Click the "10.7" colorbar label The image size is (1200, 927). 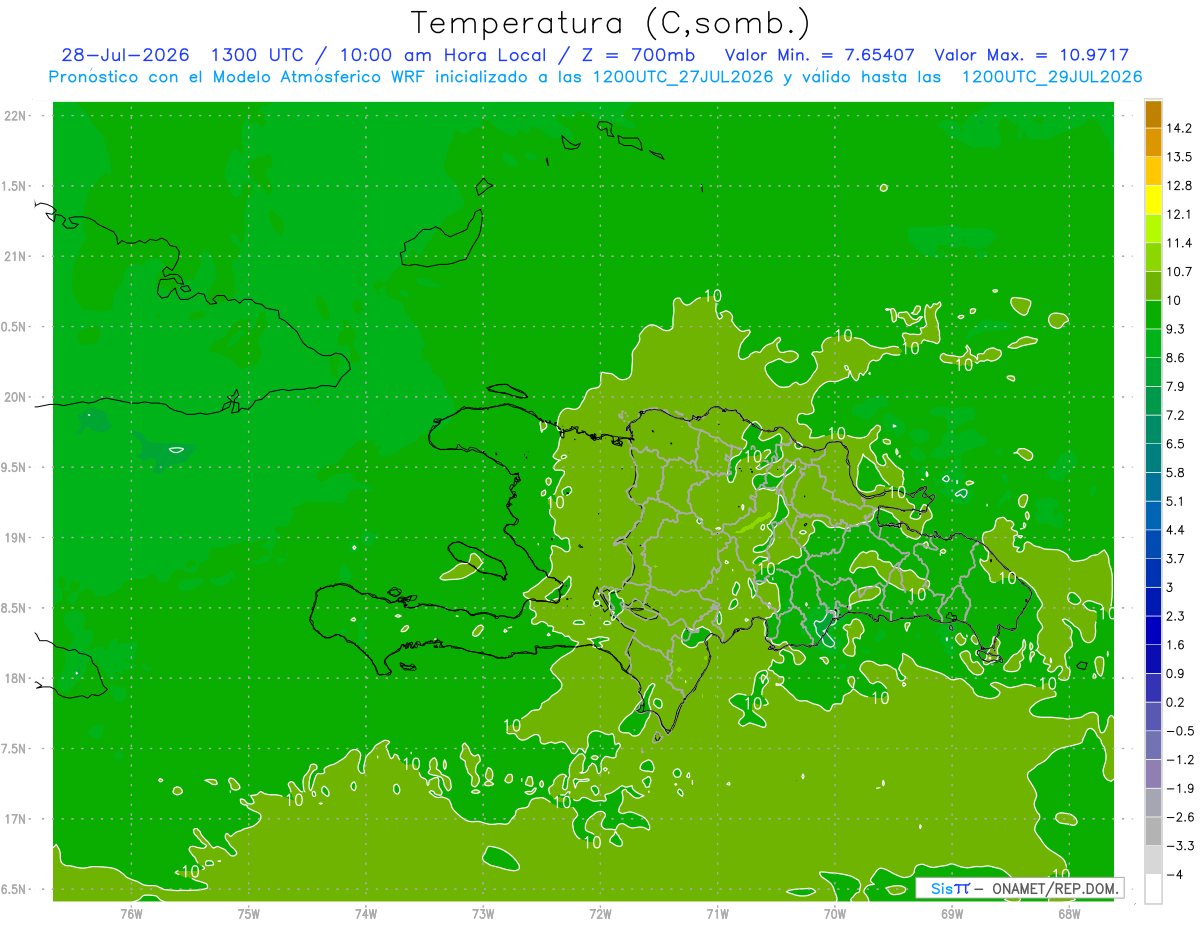pos(1179,272)
